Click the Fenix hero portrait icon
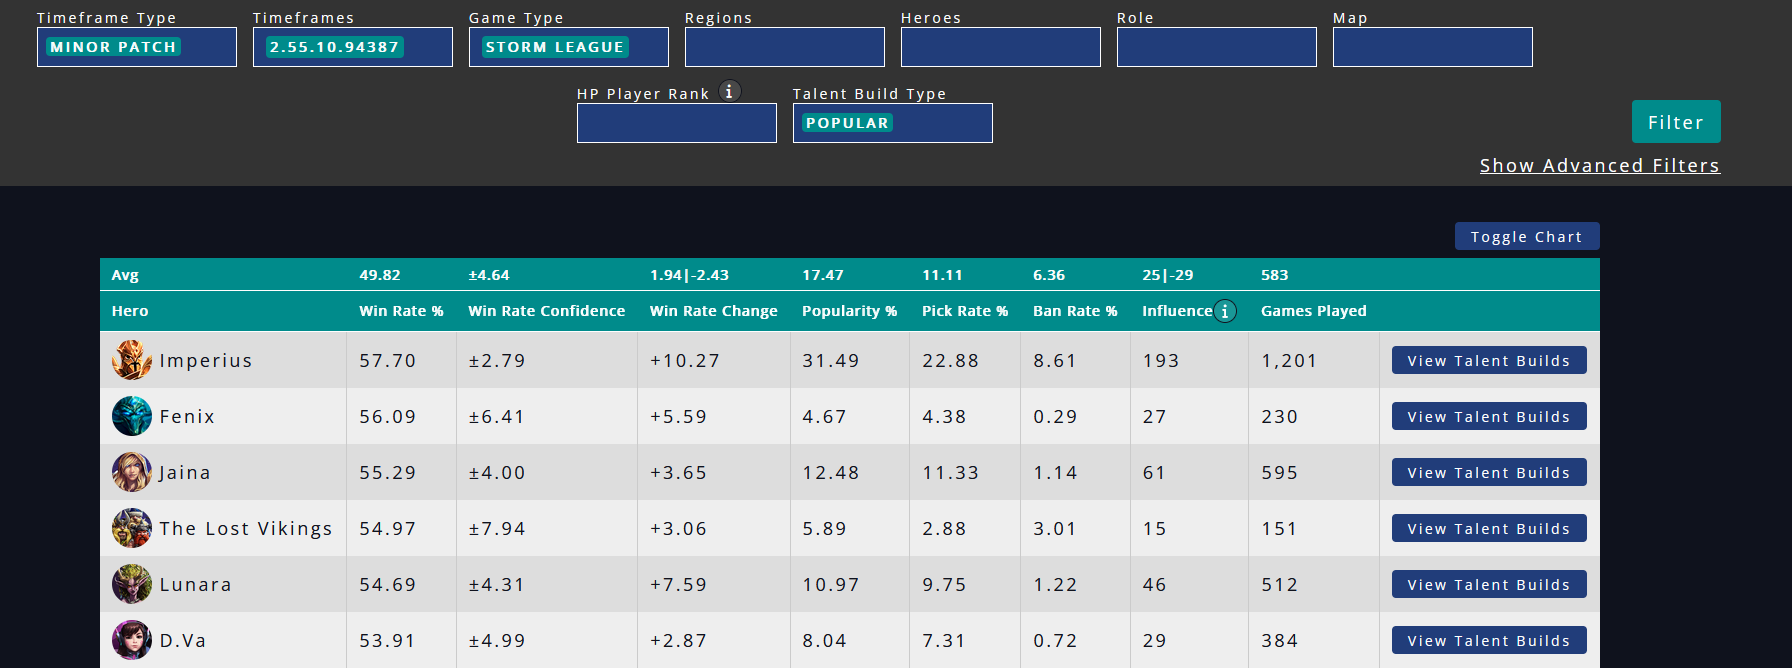The height and width of the screenshot is (668, 1792). pos(132,416)
